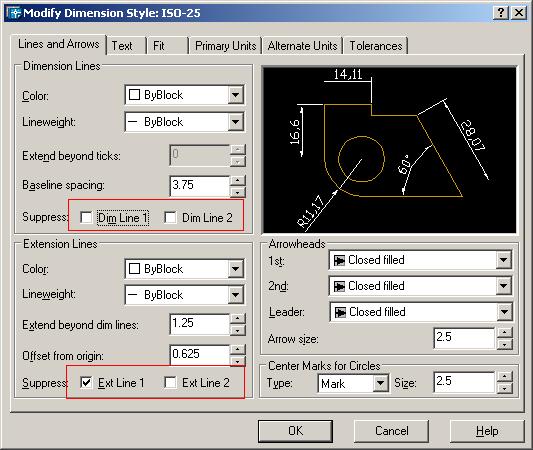Click the Baseline spacing value field
Viewport: 533px width, 450px height.
click(200, 185)
